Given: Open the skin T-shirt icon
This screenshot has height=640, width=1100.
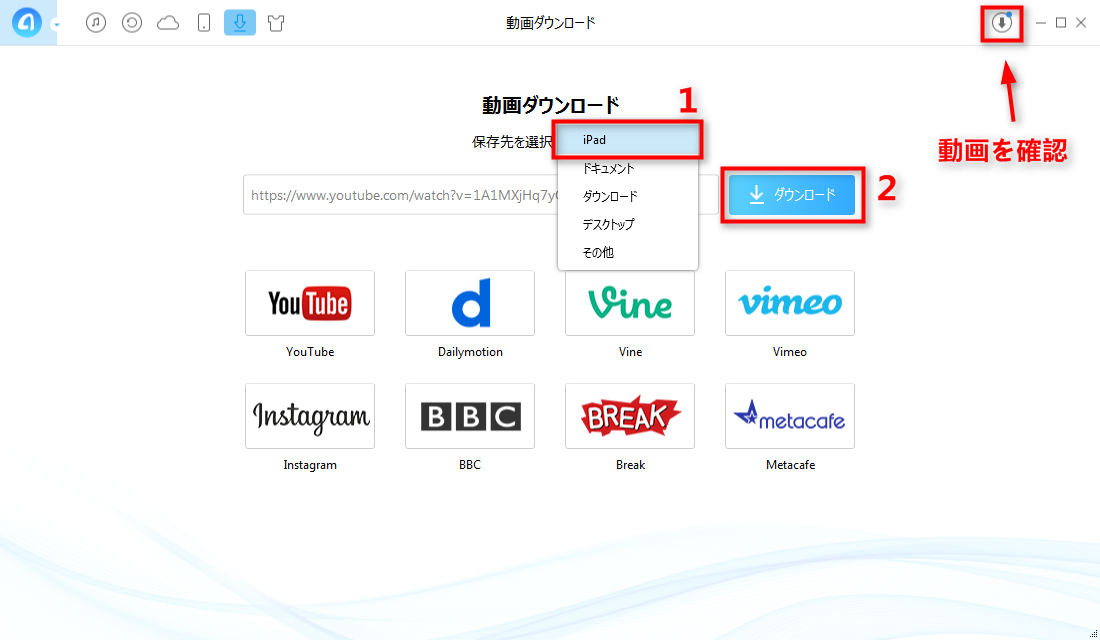Looking at the screenshot, I should 276,23.
